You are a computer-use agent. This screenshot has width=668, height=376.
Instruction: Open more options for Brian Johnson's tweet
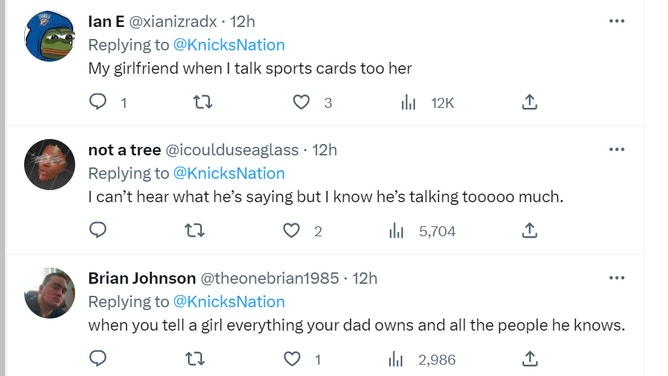click(x=616, y=278)
